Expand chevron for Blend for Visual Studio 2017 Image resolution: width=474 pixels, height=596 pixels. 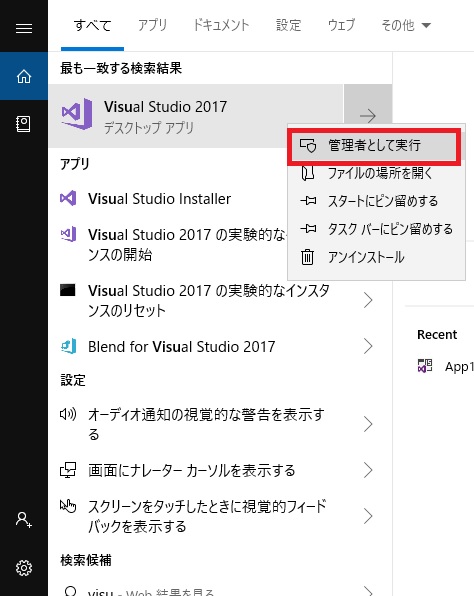click(x=368, y=346)
